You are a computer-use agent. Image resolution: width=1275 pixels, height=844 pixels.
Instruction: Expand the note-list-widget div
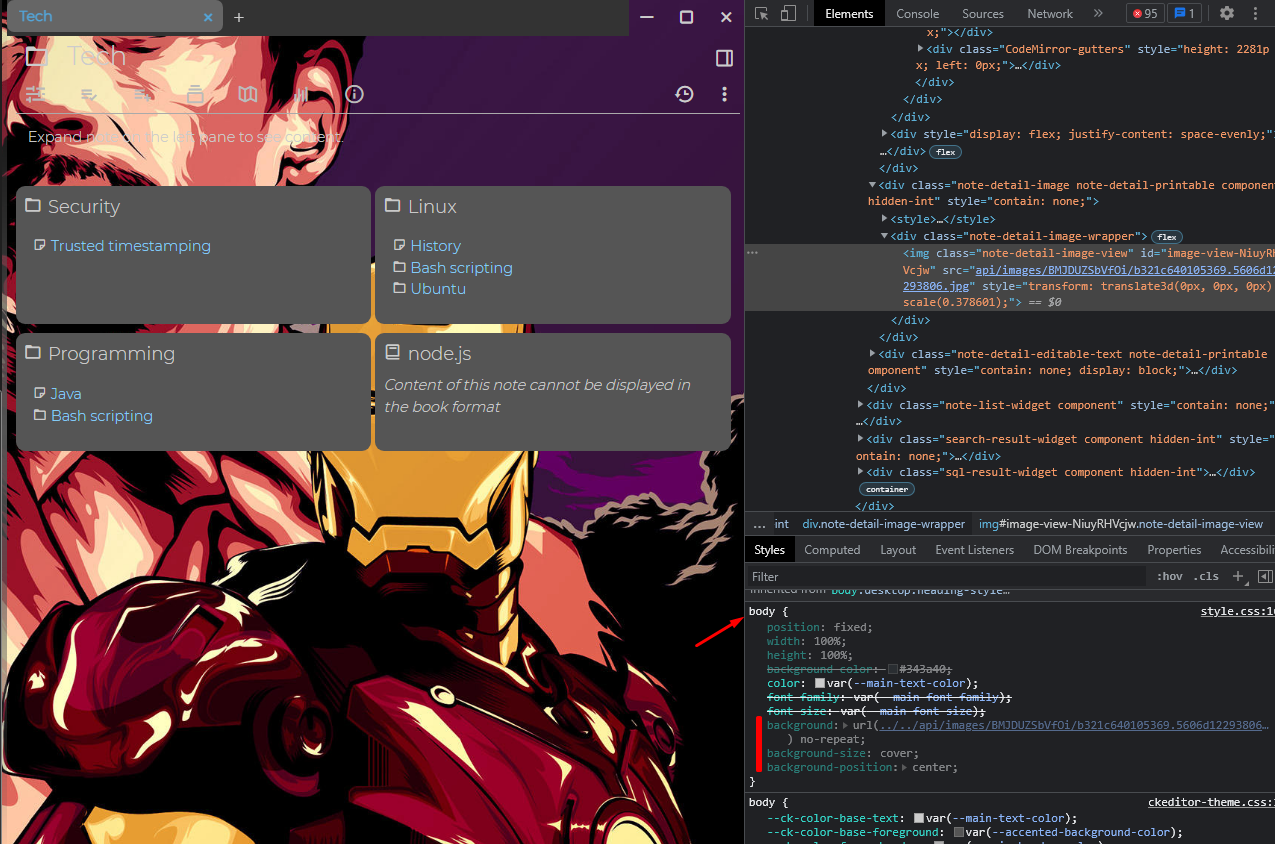click(x=861, y=405)
